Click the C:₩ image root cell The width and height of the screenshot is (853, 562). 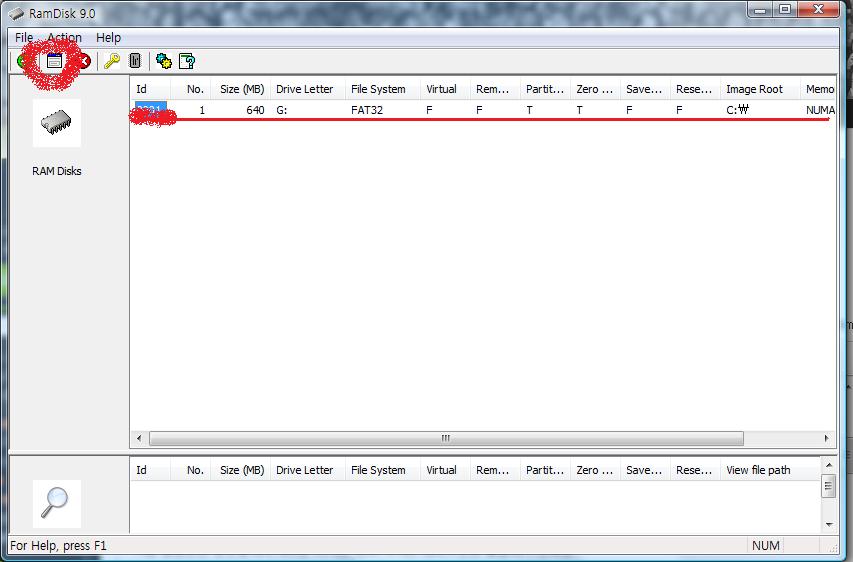click(x=738, y=110)
